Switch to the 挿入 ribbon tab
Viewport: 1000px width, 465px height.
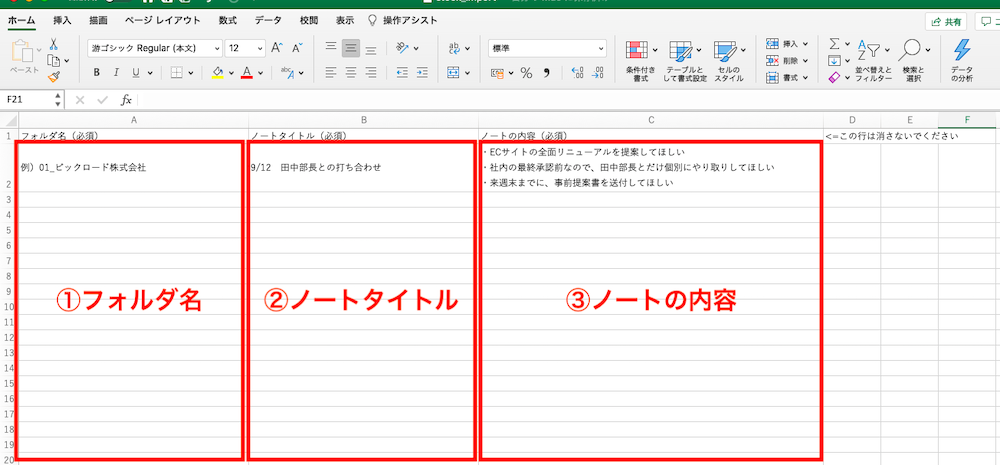point(62,20)
